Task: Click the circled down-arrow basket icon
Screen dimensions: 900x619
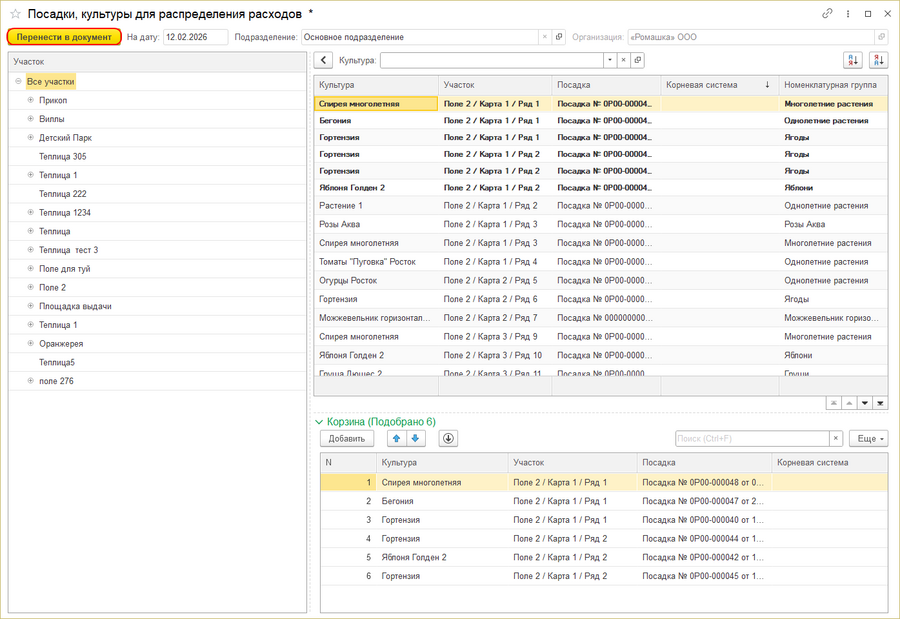Action: coord(447,438)
